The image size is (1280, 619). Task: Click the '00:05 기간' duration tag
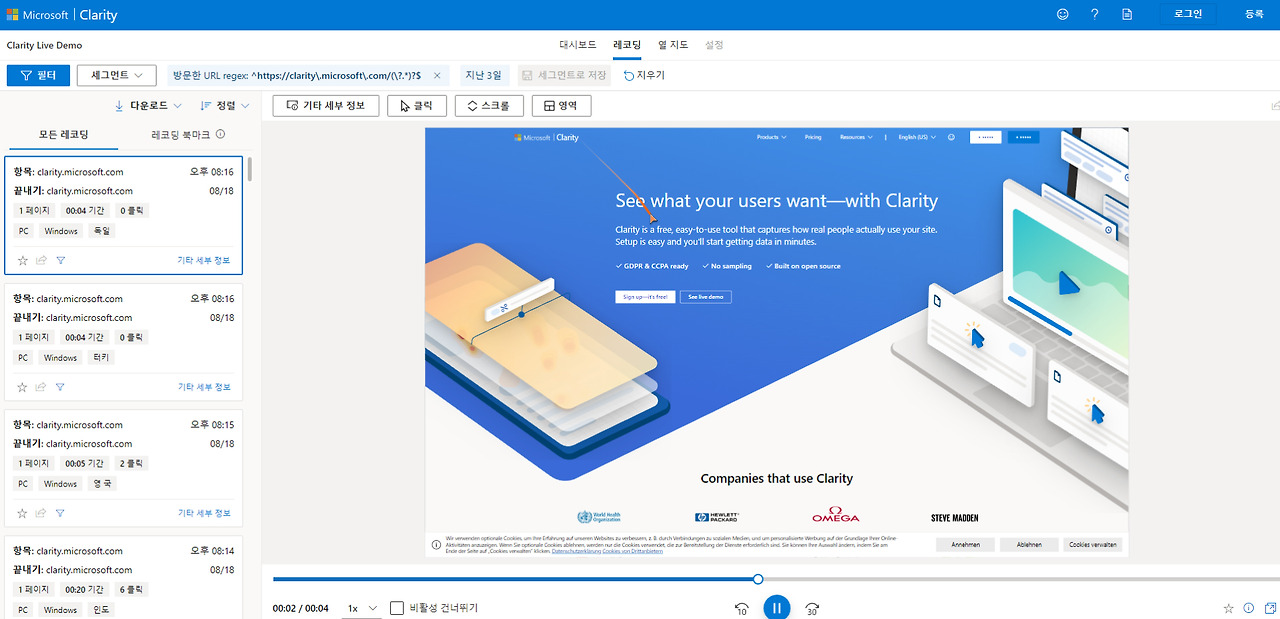click(x=85, y=464)
